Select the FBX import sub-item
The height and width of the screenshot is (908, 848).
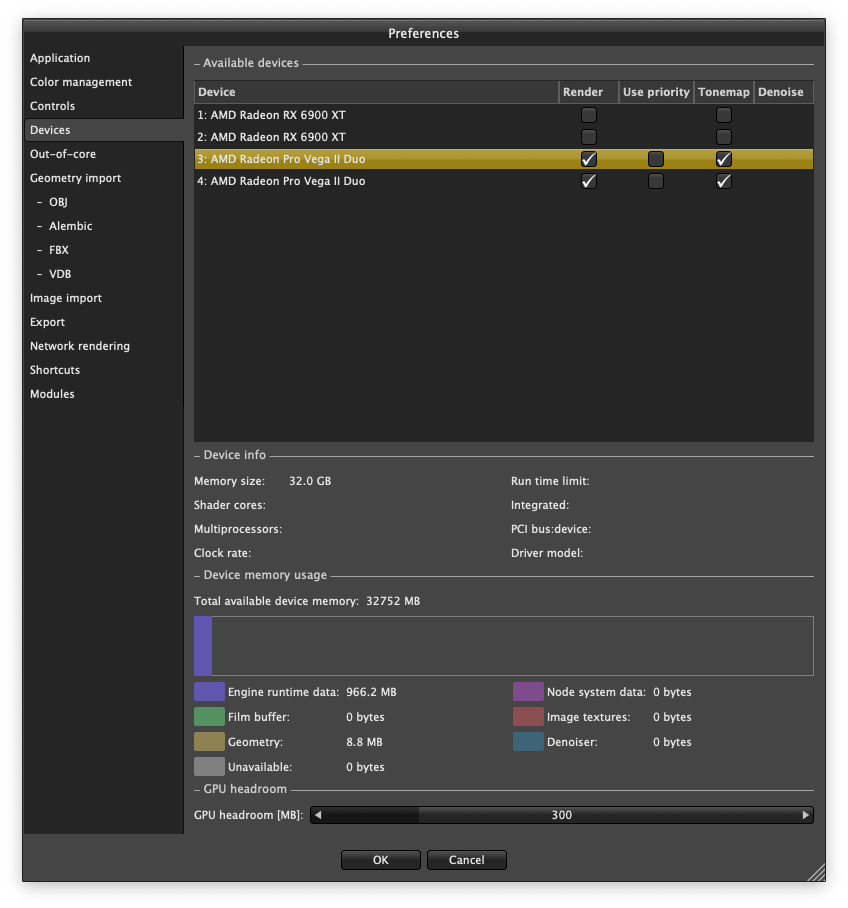point(59,250)
